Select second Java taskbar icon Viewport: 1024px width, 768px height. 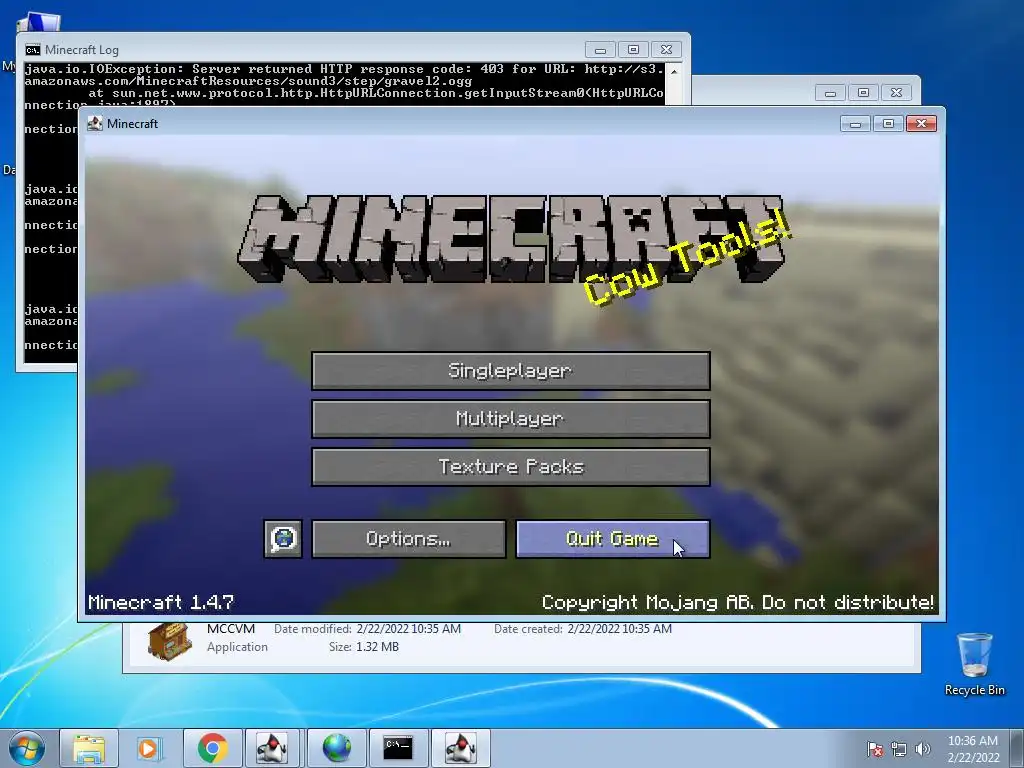pyautogui.click(x=460, y=748)
